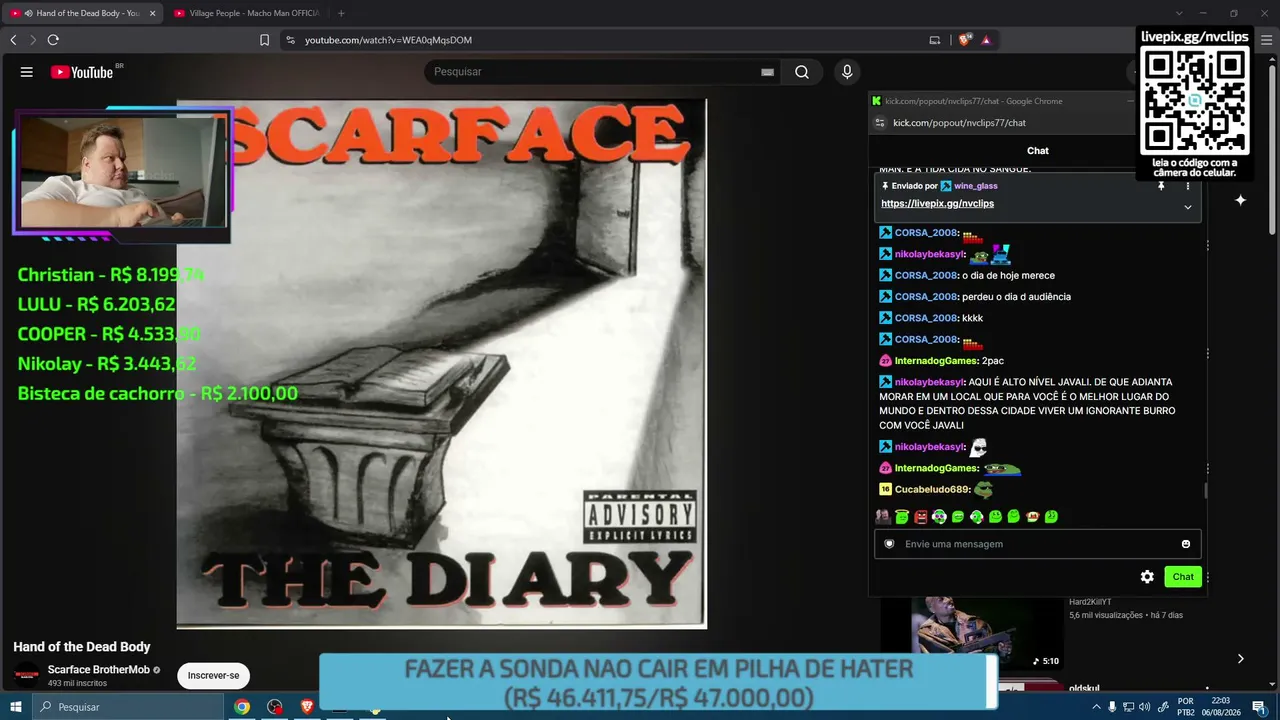Open Chrome from the Windows taskbar
This screenshot has height=720, width=1280.
pos(242,707)
